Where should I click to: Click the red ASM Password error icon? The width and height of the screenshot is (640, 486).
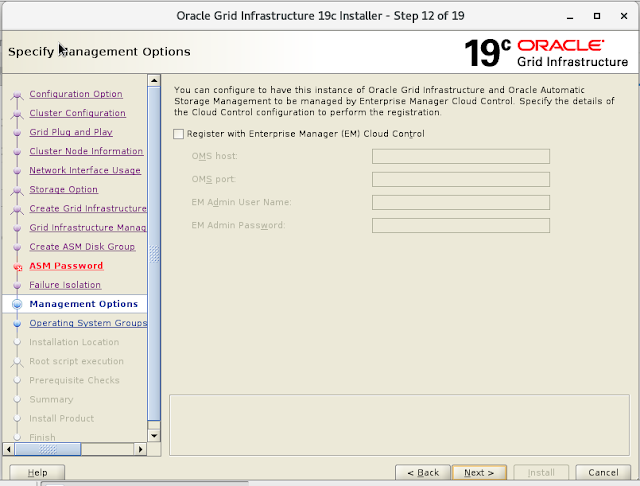pos(18,267)
